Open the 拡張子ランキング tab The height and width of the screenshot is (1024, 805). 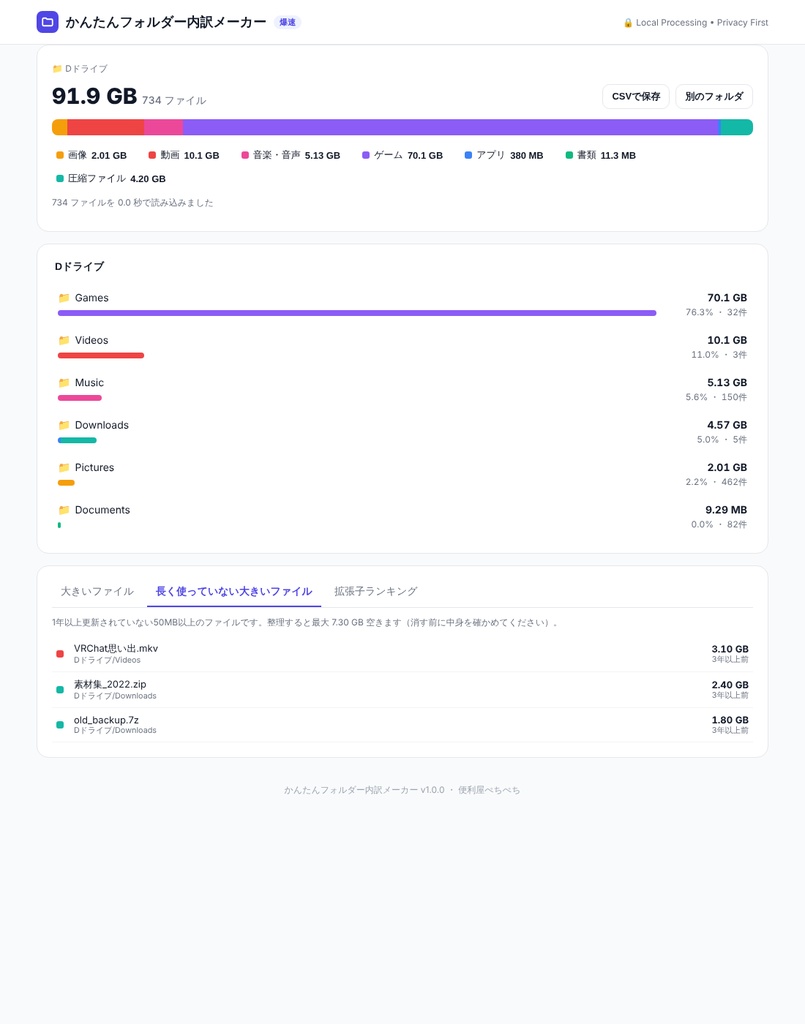pyautogui.click(x=375, y=592)
